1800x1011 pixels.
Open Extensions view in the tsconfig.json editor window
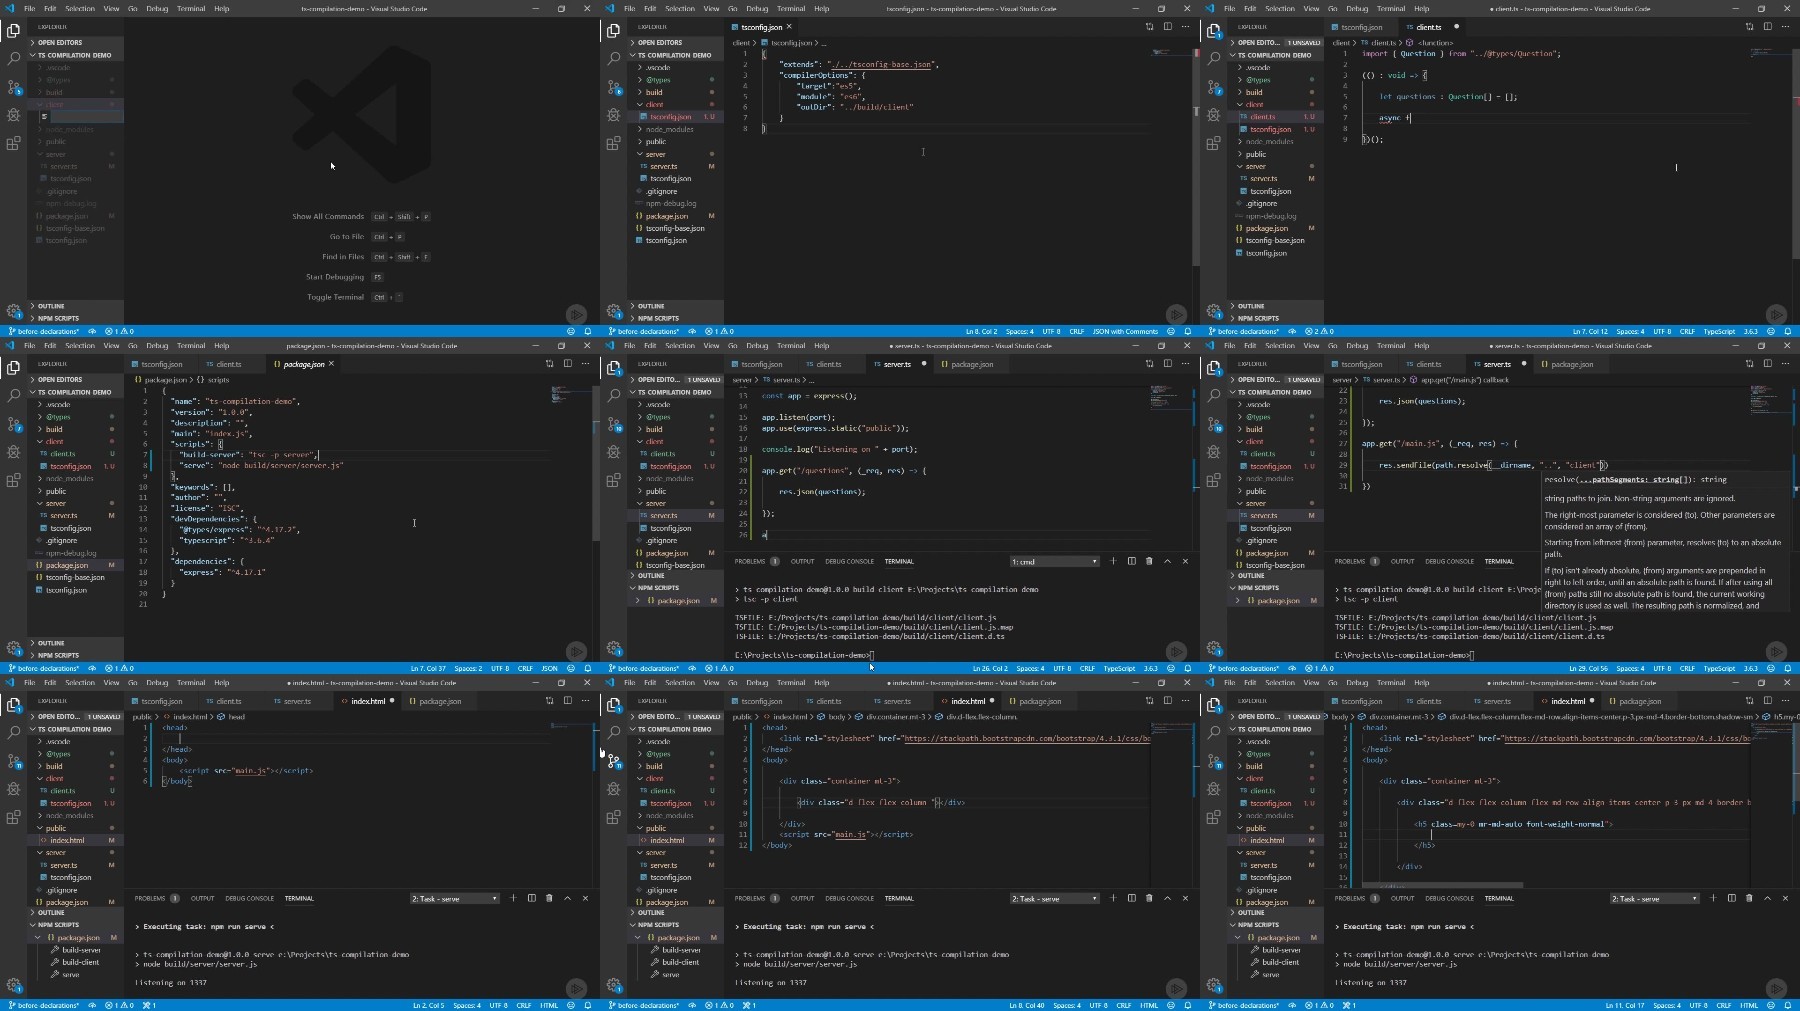point(613,143)
